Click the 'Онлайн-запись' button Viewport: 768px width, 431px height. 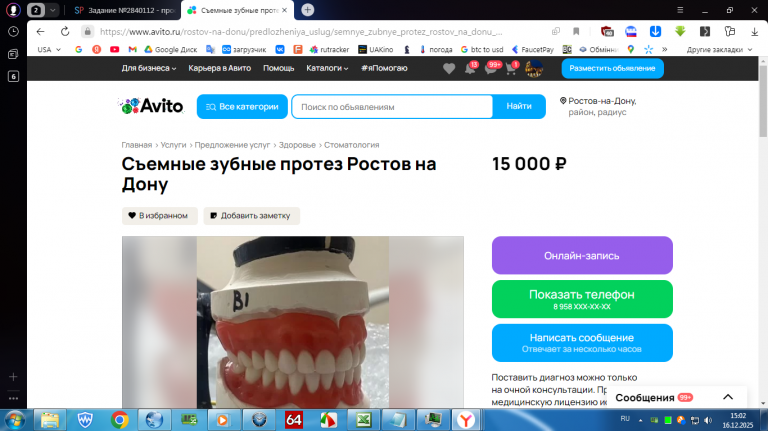click(582, 255)
